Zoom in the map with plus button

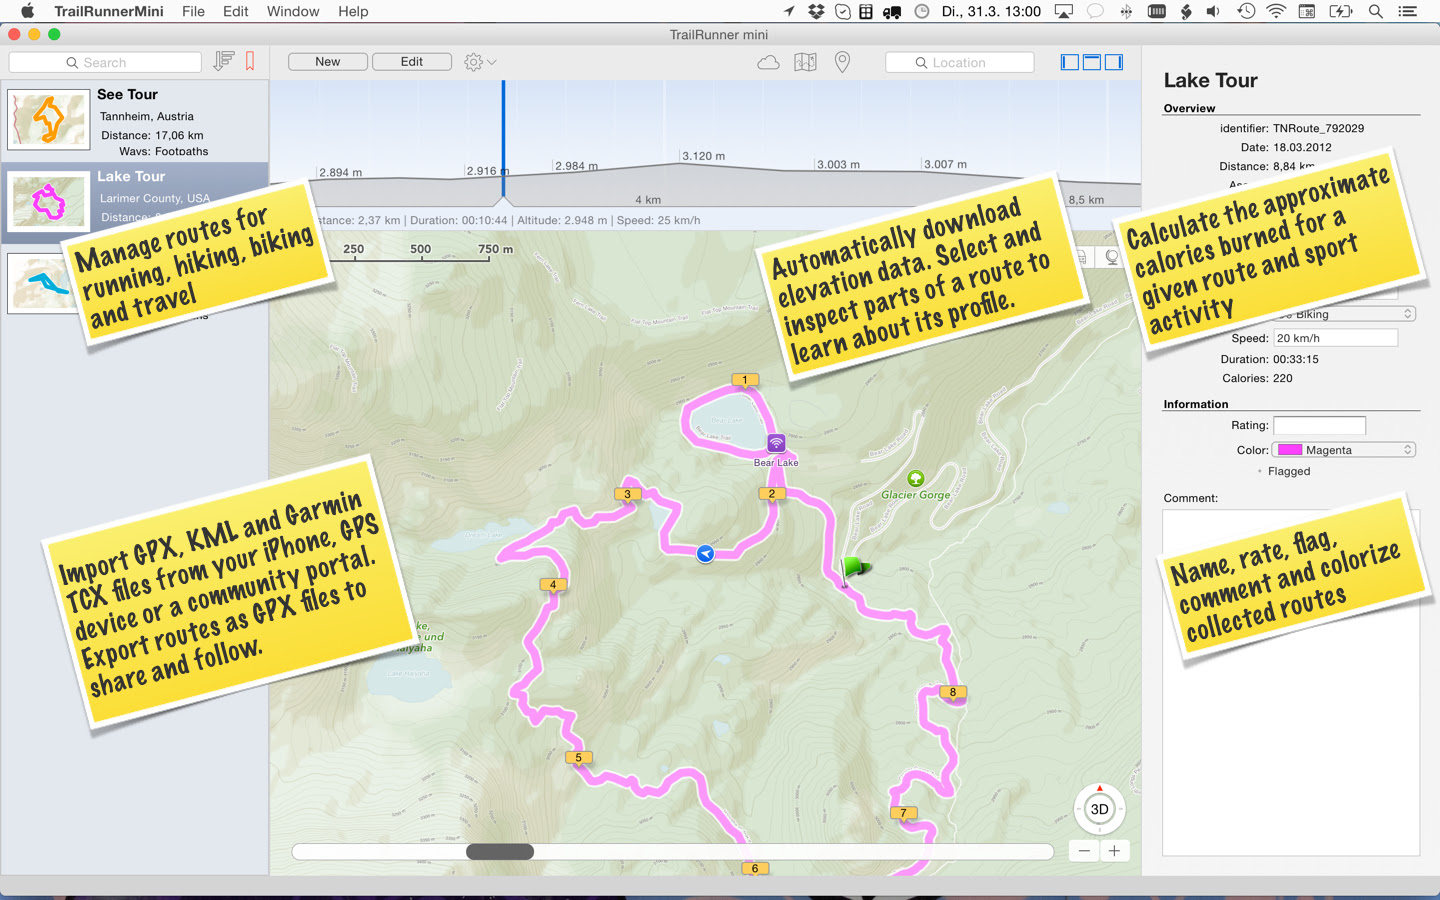[x=1115, y=851]
